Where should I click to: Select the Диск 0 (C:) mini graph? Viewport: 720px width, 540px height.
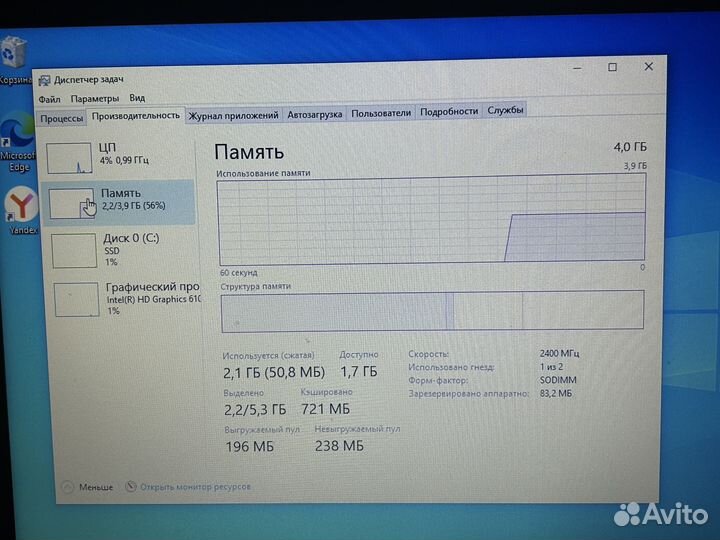tap(74, 251)
